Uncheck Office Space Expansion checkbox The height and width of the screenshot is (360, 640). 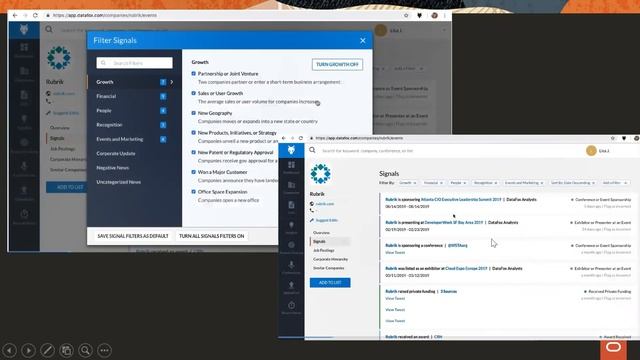(x=193, y=191)
